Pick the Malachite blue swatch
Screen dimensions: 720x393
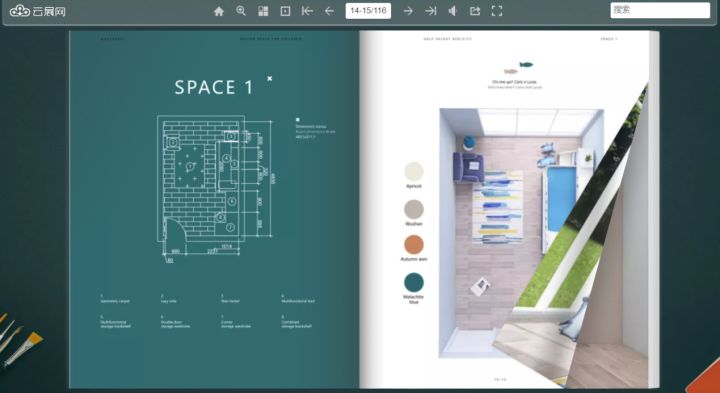pyautogui.click(x=414, y=282)
